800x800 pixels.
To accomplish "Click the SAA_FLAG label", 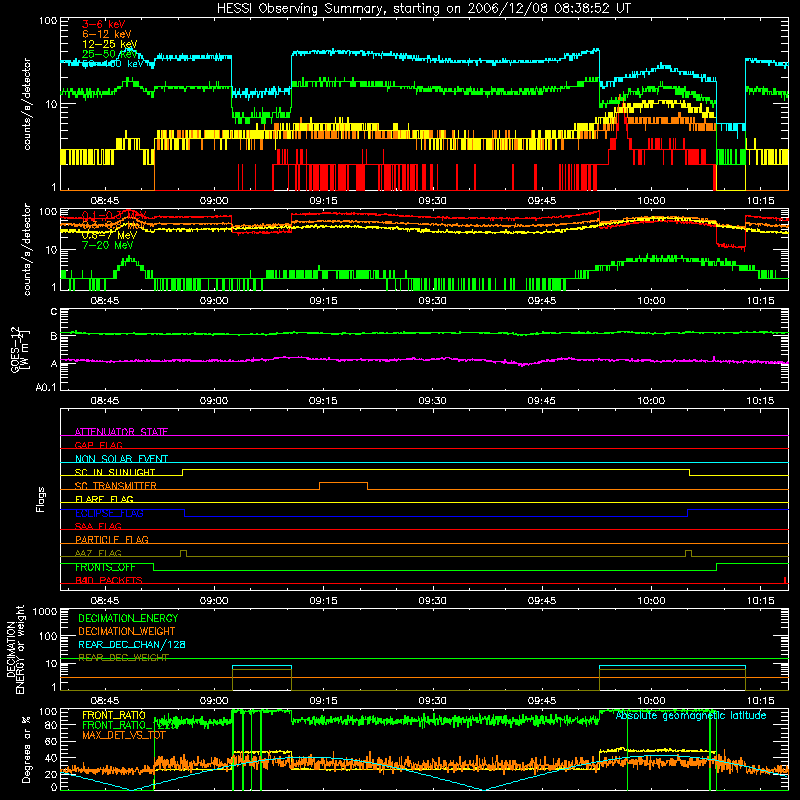I will (98, 526).
